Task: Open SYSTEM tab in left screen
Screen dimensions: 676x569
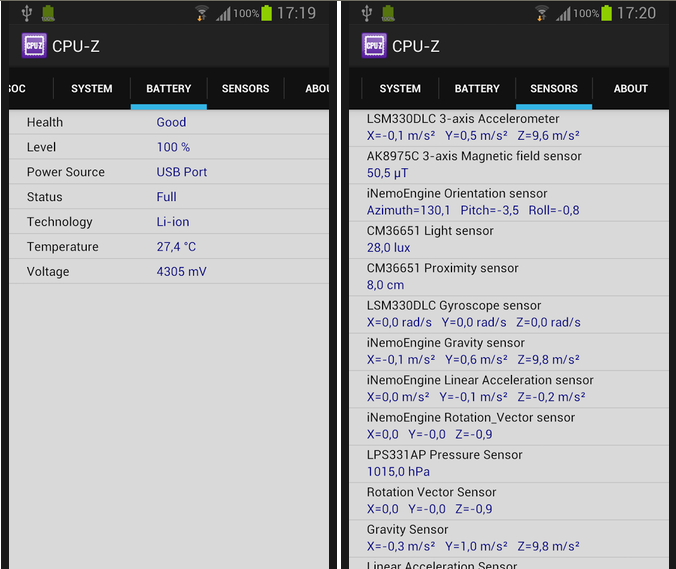Action: tap(92, 88)
